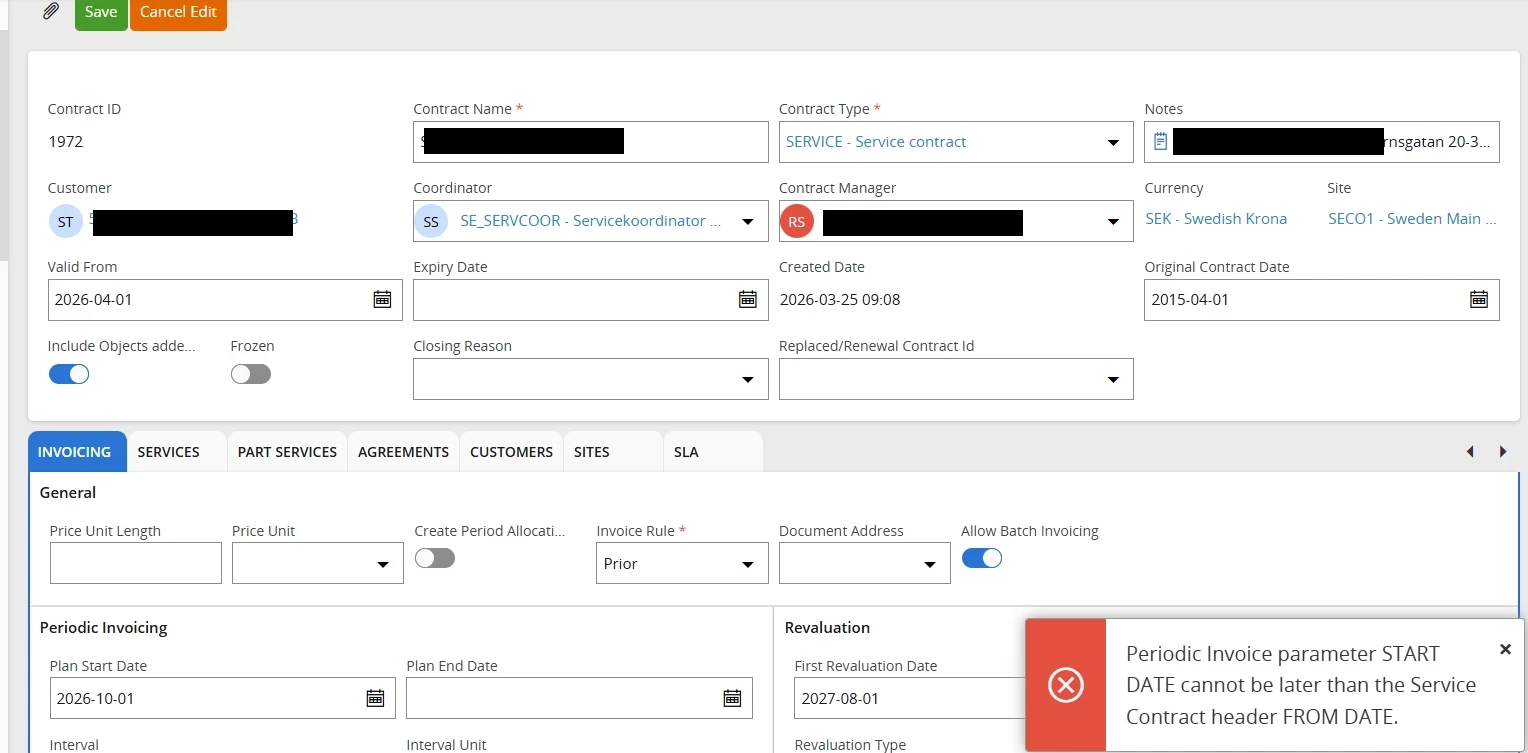Open the Plan Start Date calendar picker
Viewport: 1528px width, 753px height.
pos(375,698)
